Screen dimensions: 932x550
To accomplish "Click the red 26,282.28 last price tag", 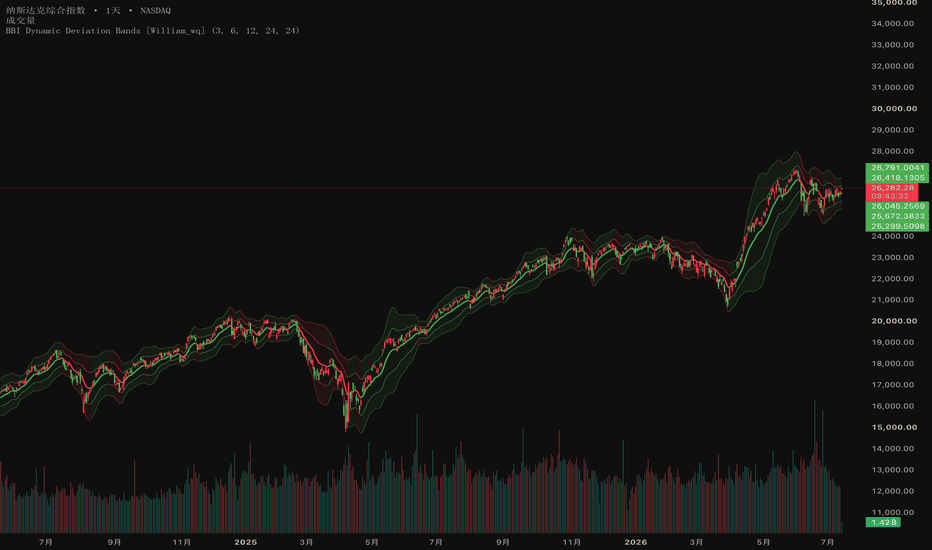I will (x=892, y=188).
